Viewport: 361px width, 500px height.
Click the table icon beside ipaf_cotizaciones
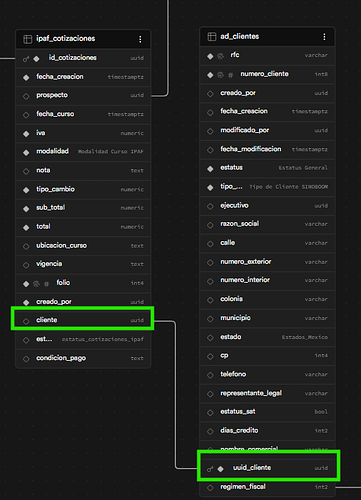click(27, 39)
